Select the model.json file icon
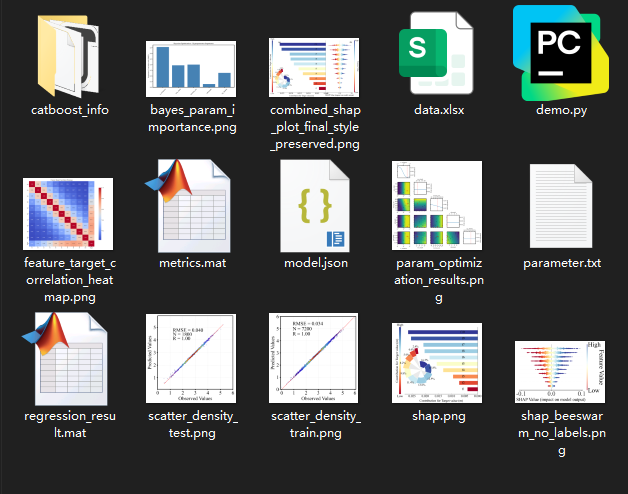 [x=315, y=206]
